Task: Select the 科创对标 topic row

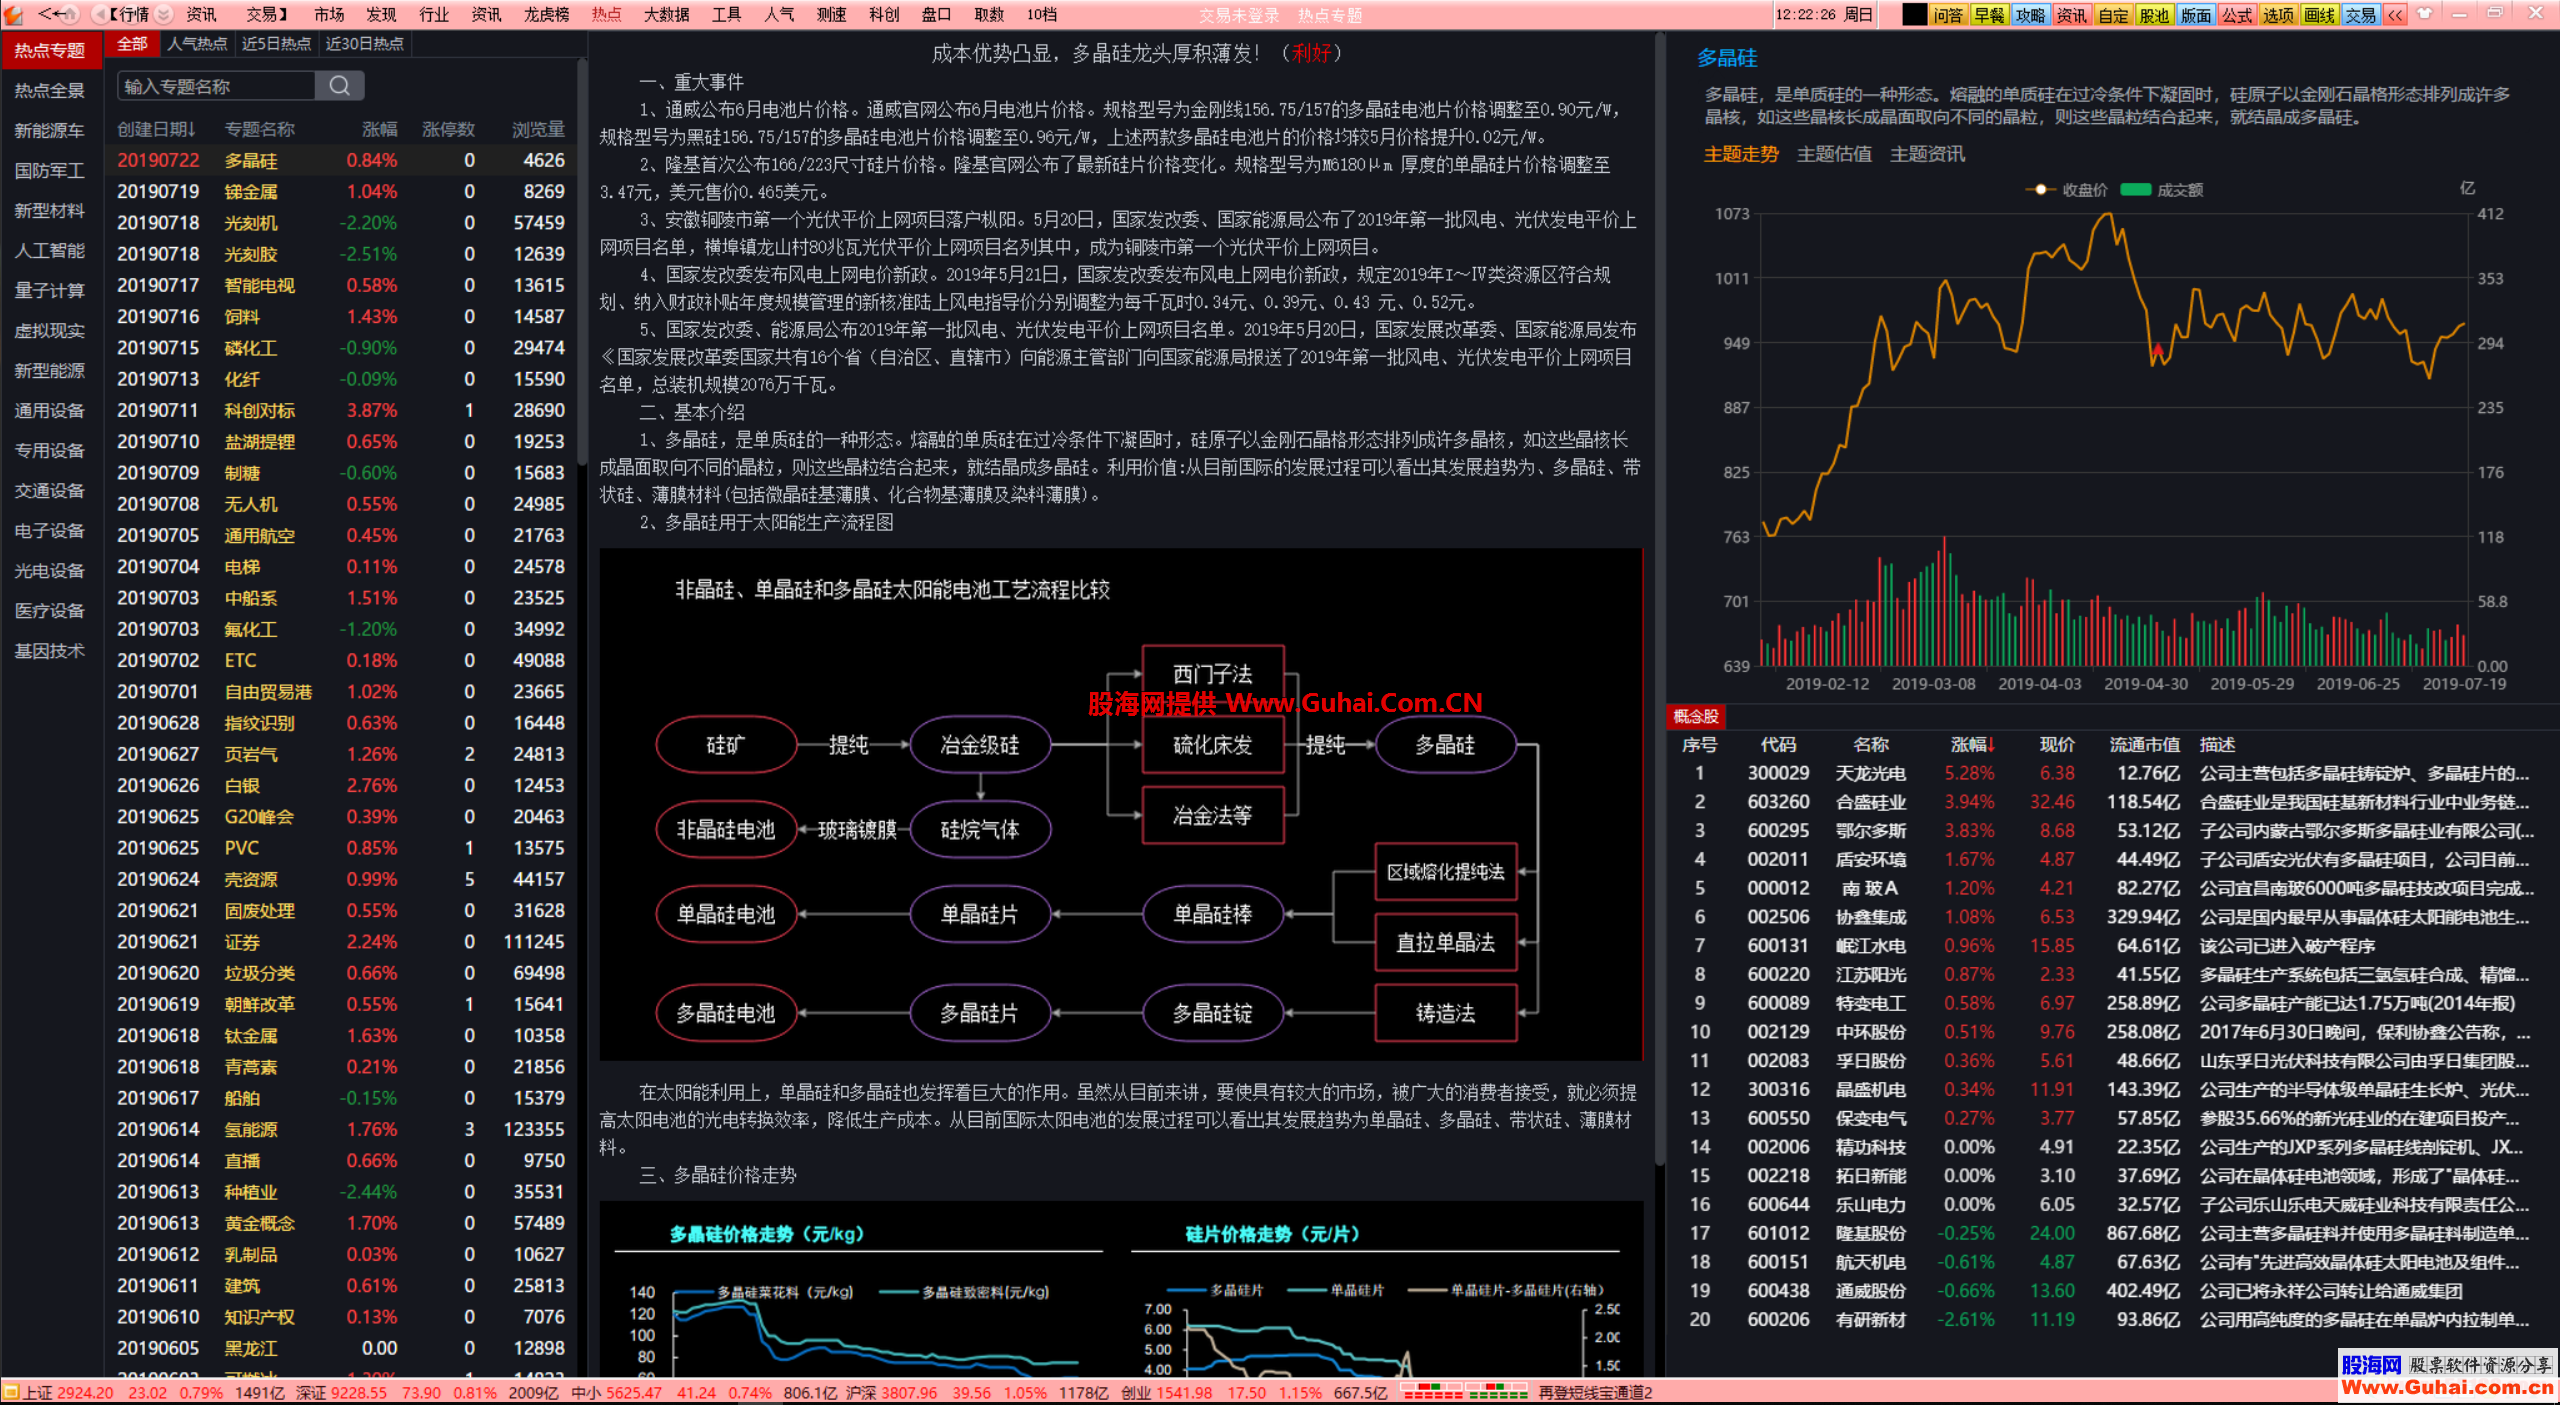Action: [341, 410]
